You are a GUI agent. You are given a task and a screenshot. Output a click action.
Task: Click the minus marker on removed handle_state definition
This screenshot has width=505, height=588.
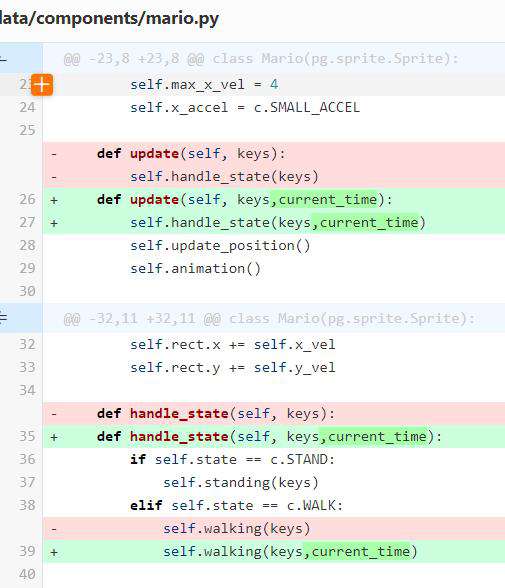click(54, 414)
